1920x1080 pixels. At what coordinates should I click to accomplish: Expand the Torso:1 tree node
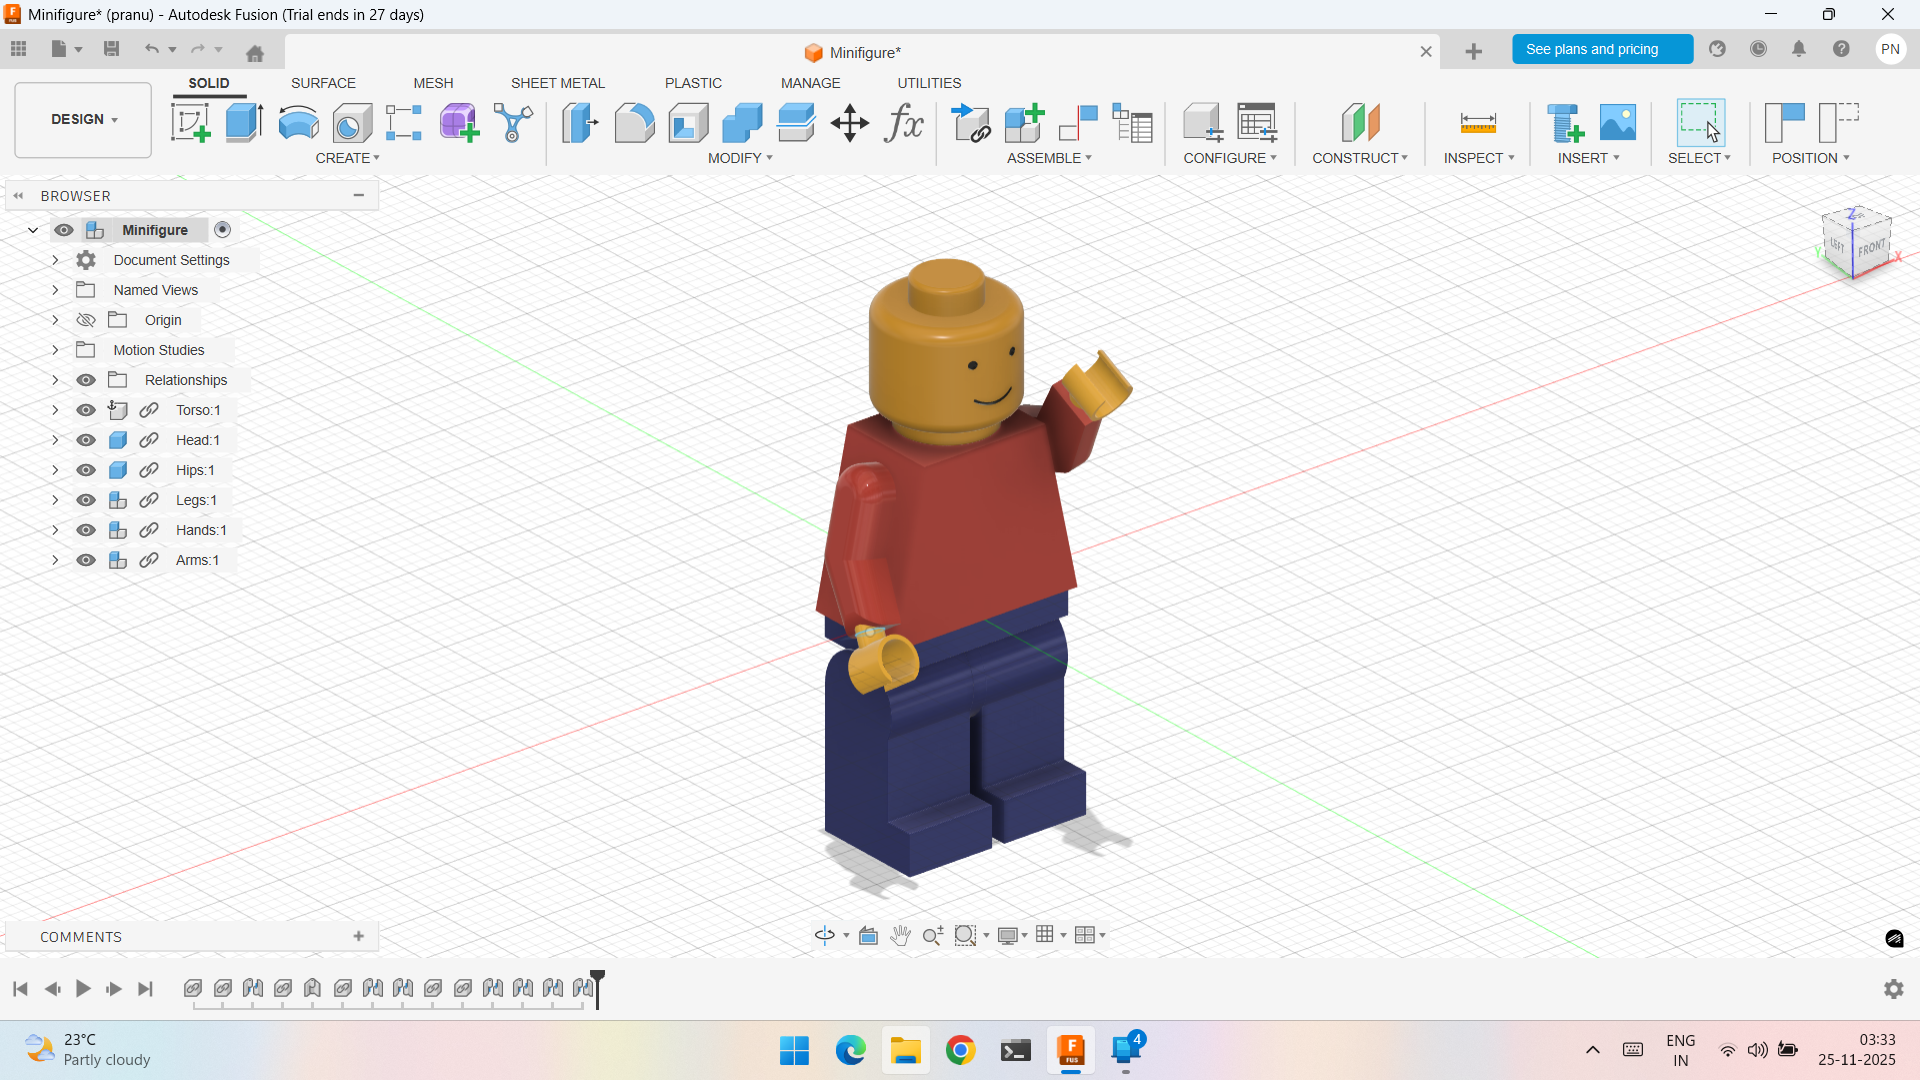click(55, 410)
